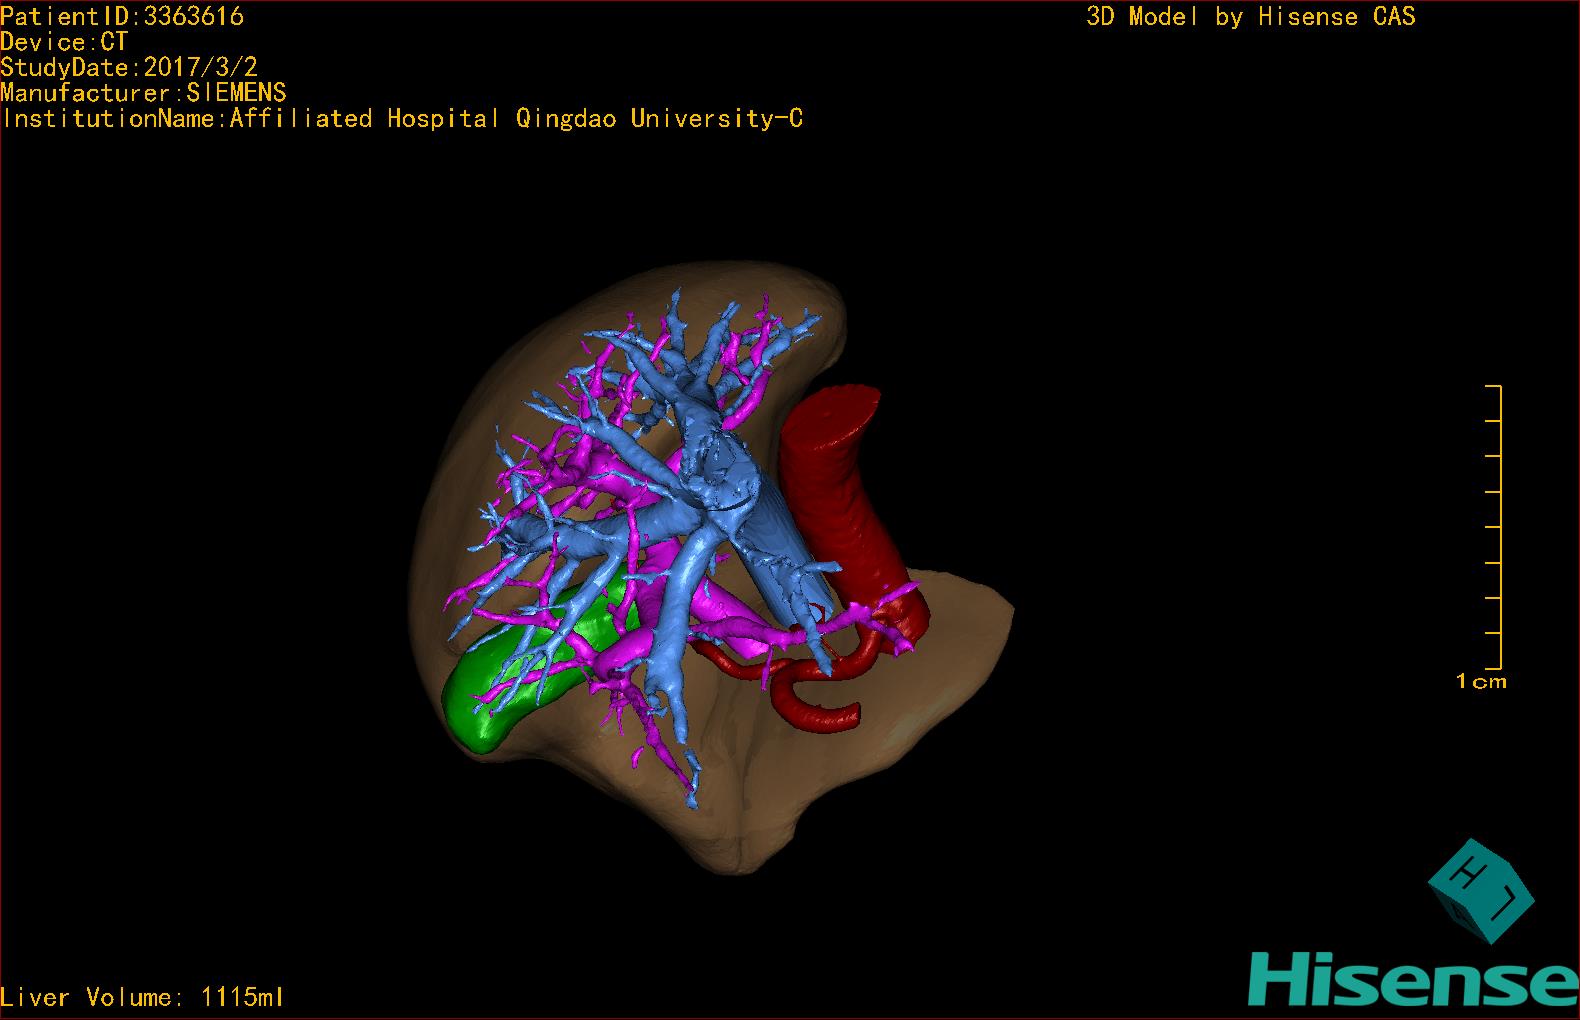This screenshot has height=1020, width=1580.
Task: Click the Liver Volume 1115ml readout
Action: pyautogui.click(x=142, y=997)
